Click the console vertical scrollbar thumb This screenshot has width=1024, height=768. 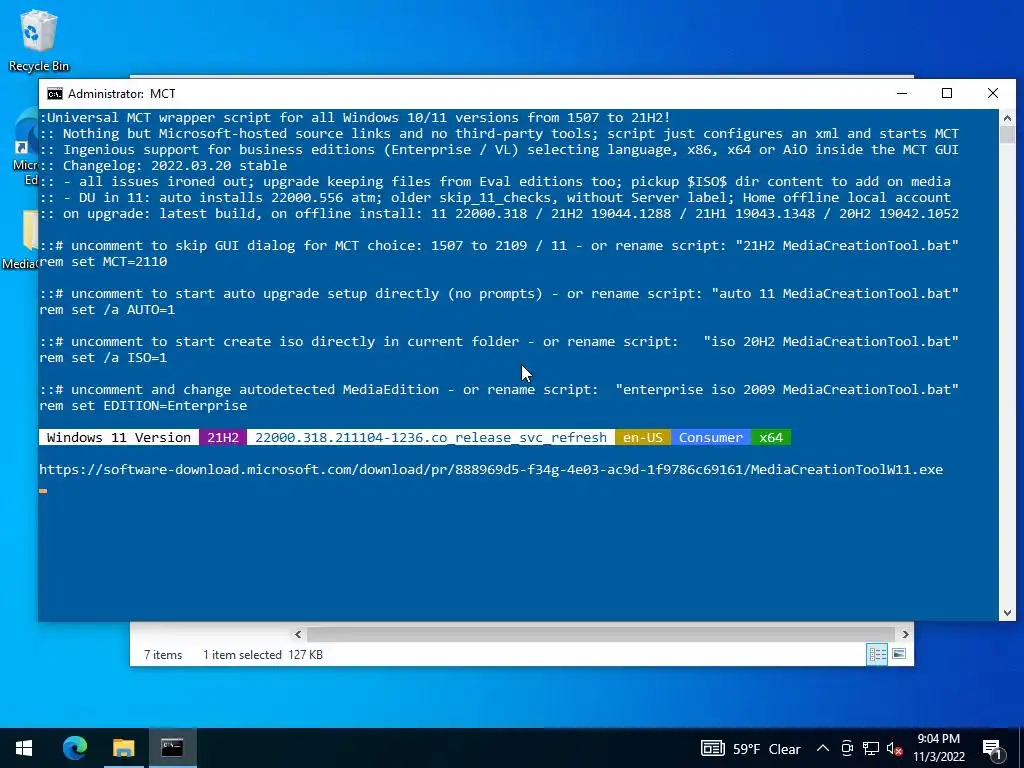pos(1007,135)
